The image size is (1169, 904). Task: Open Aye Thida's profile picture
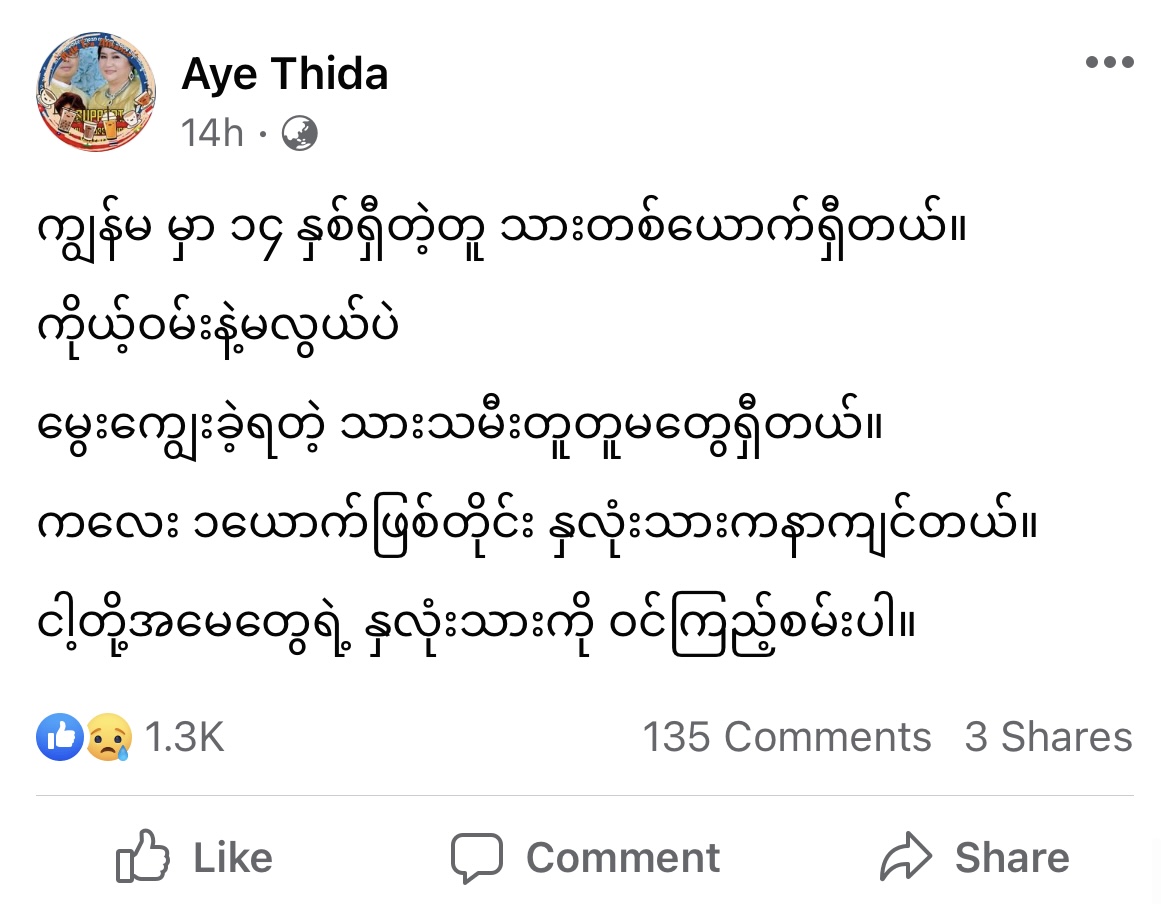(x=96, y=91)
